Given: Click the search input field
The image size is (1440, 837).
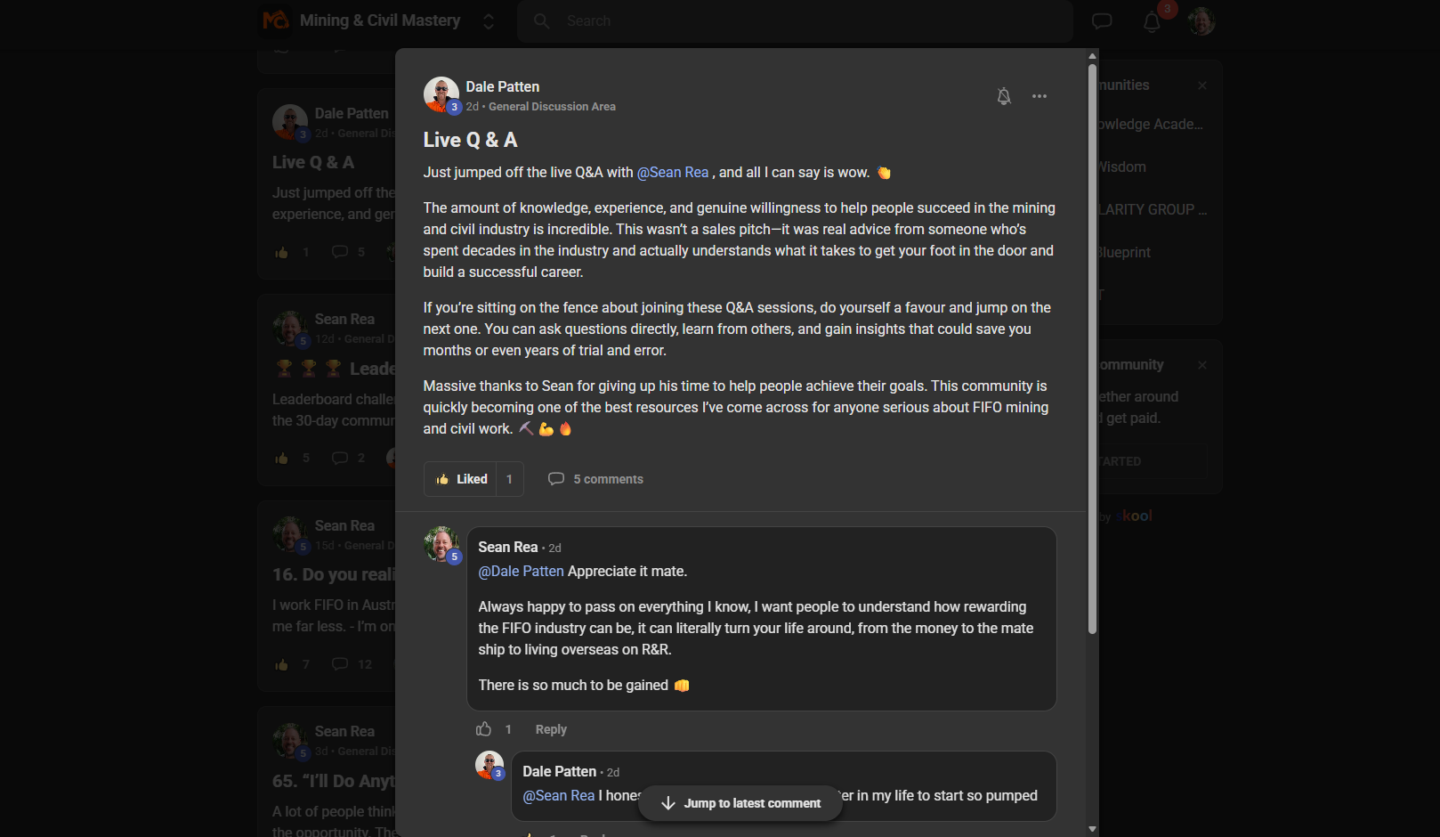Looking at the screenshot, I should [795, 21].
